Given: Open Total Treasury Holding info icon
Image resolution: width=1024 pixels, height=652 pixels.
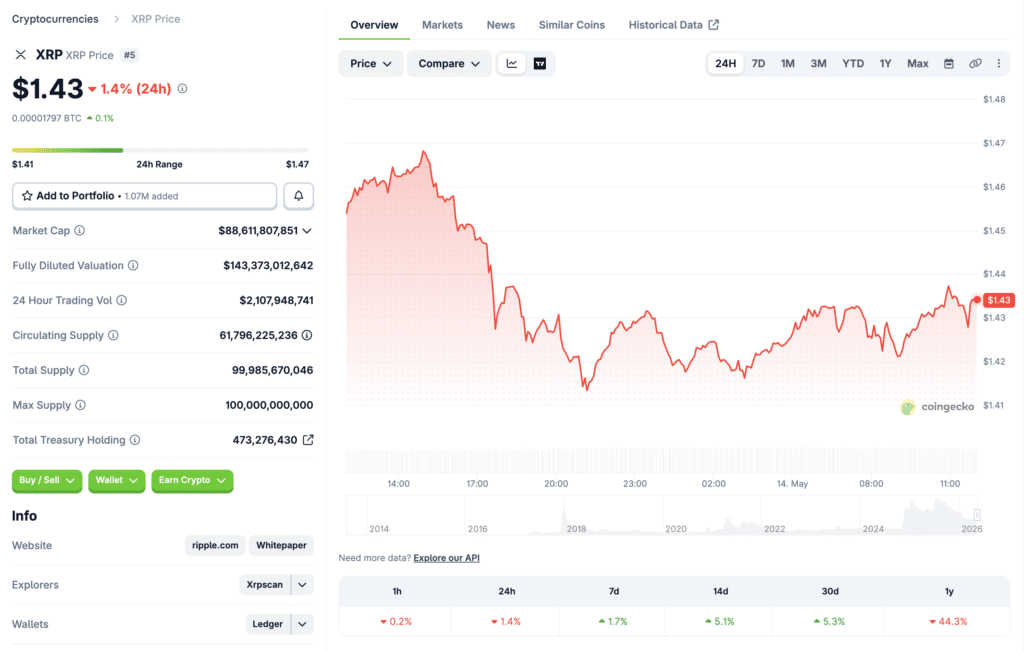Looking at the screenshot, I should pos(135,440).
